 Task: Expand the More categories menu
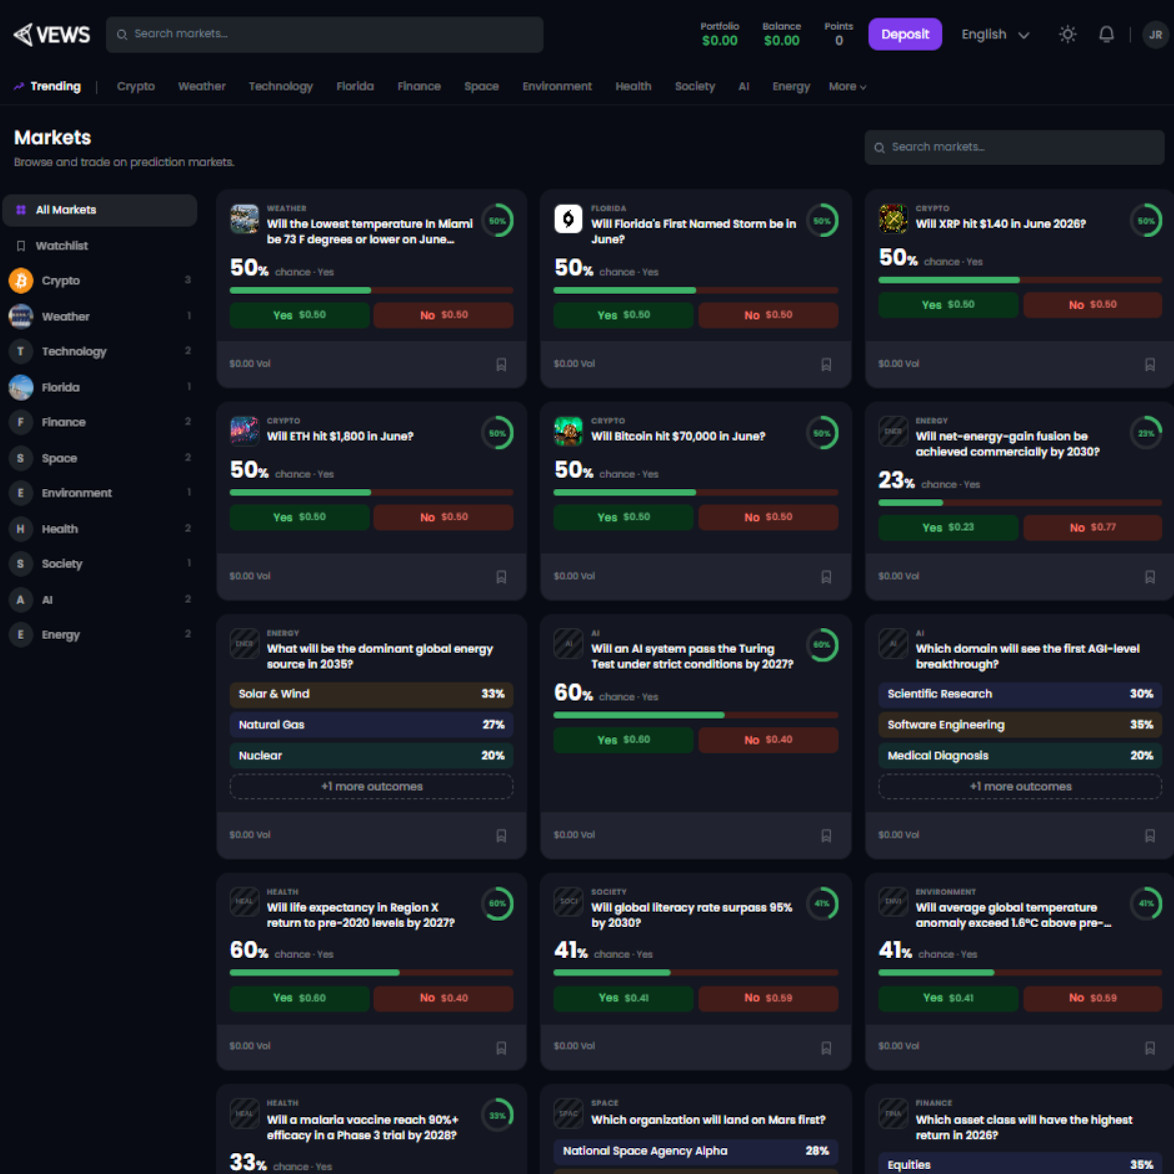coord(847,86)
